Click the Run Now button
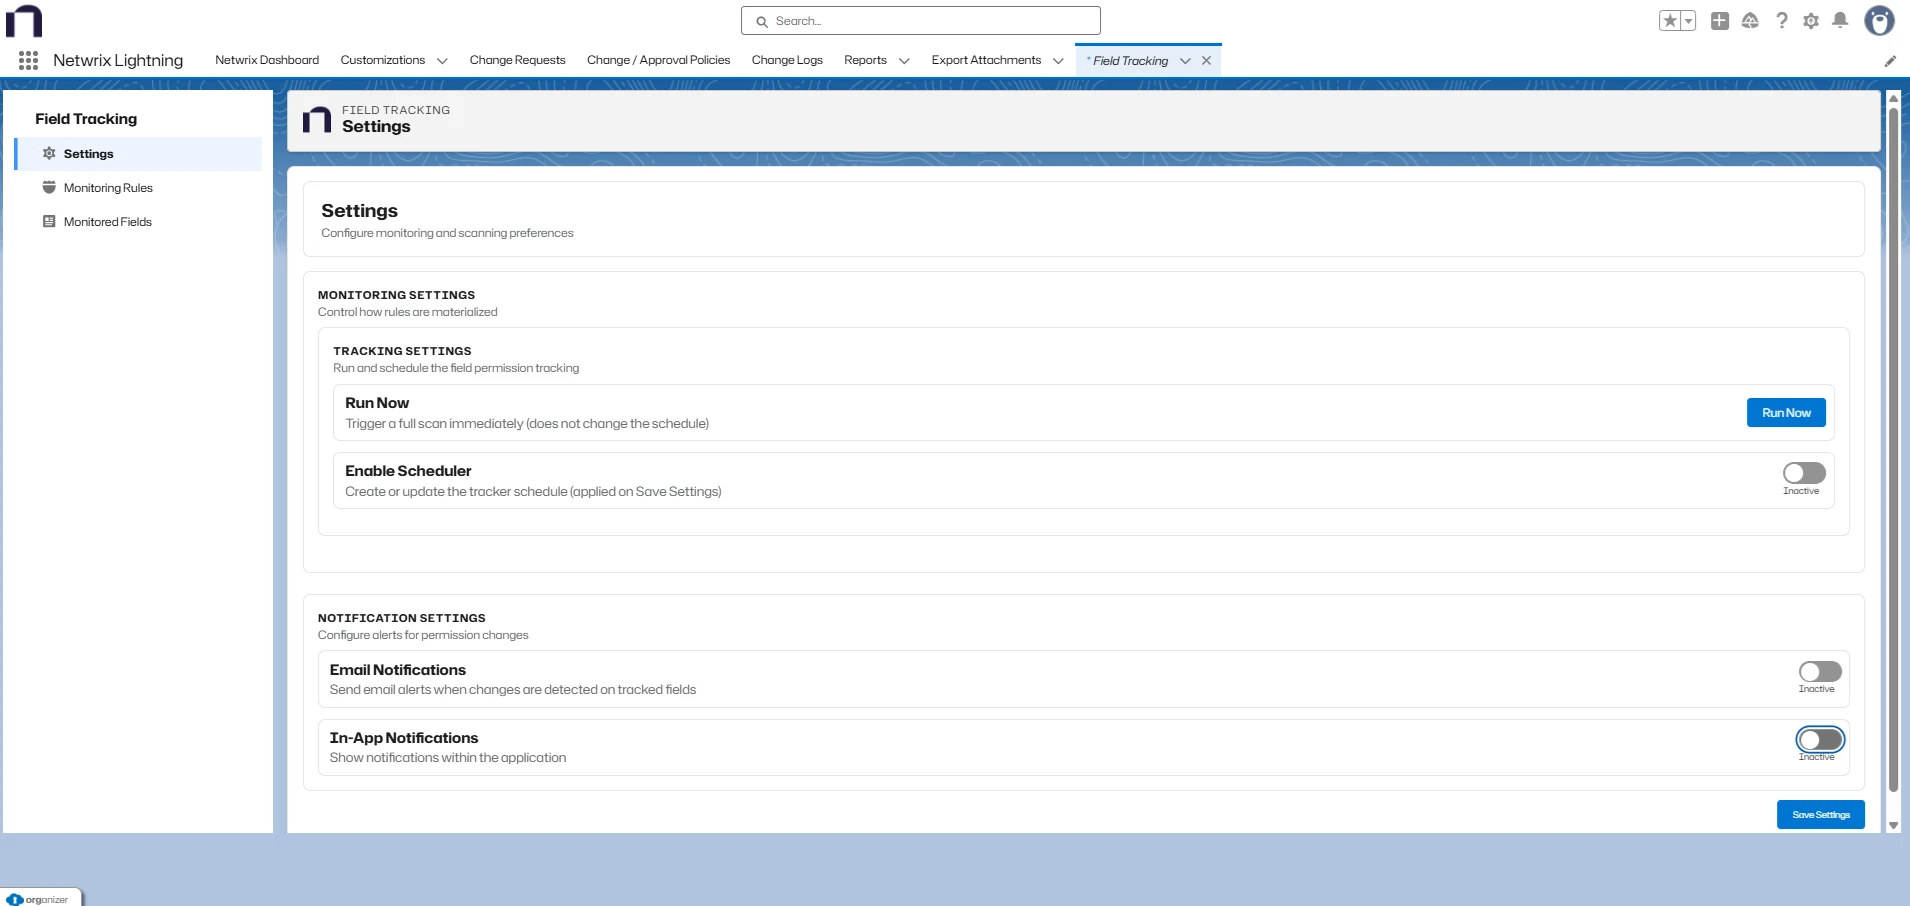 pyautogui.click(x=1785, y=413)
